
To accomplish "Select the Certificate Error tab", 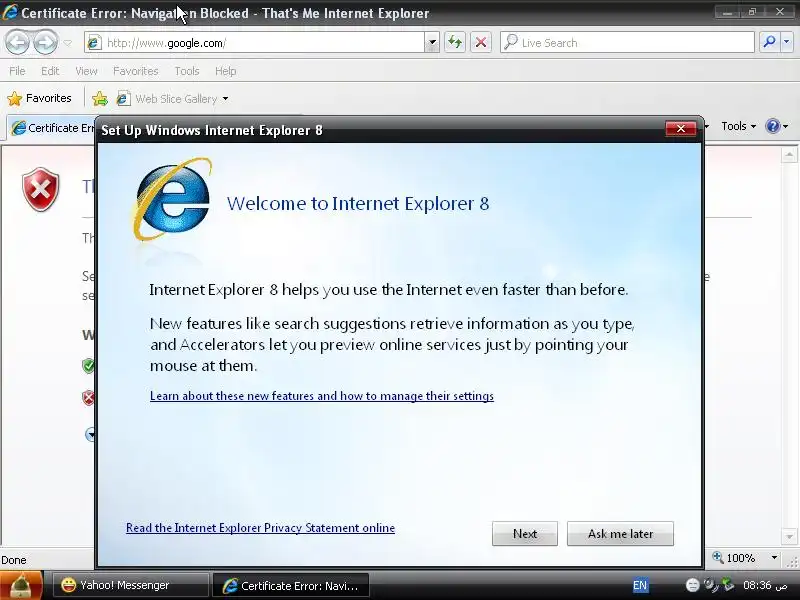I will click(x=51, y=128).
